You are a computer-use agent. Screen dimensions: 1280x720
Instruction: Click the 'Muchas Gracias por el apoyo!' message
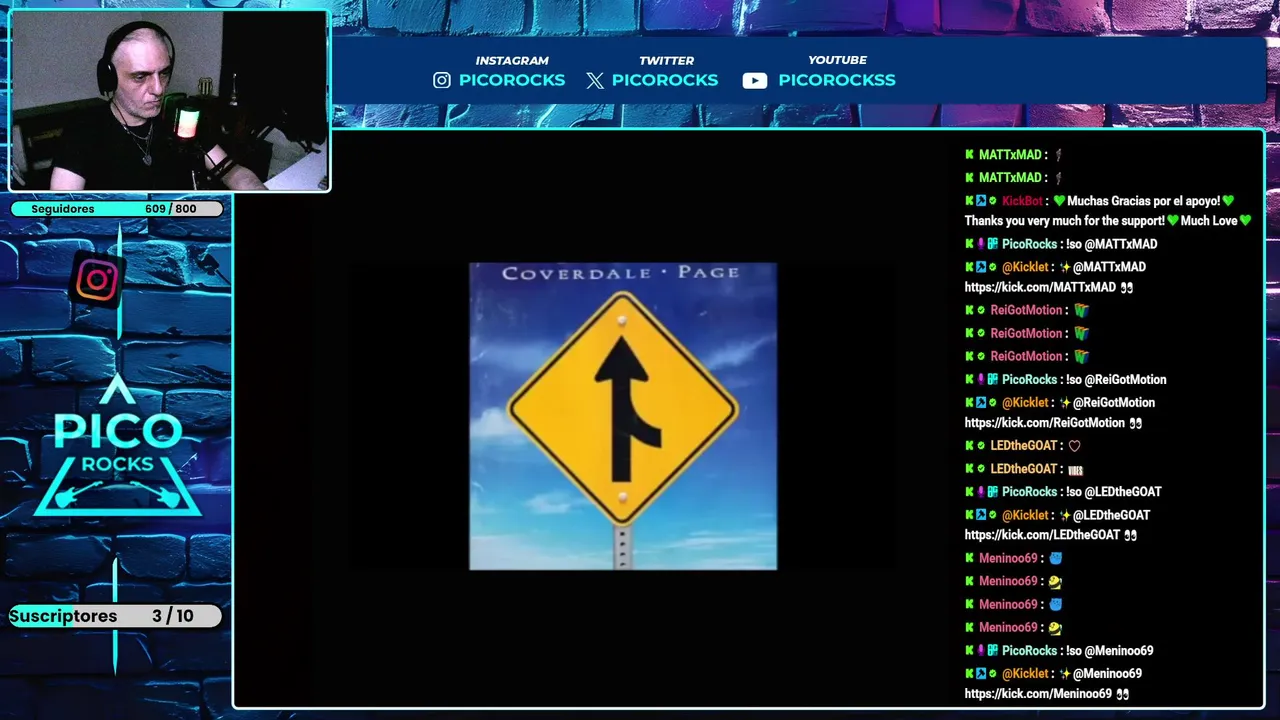pyautogui.click(x=1144, y=201)
